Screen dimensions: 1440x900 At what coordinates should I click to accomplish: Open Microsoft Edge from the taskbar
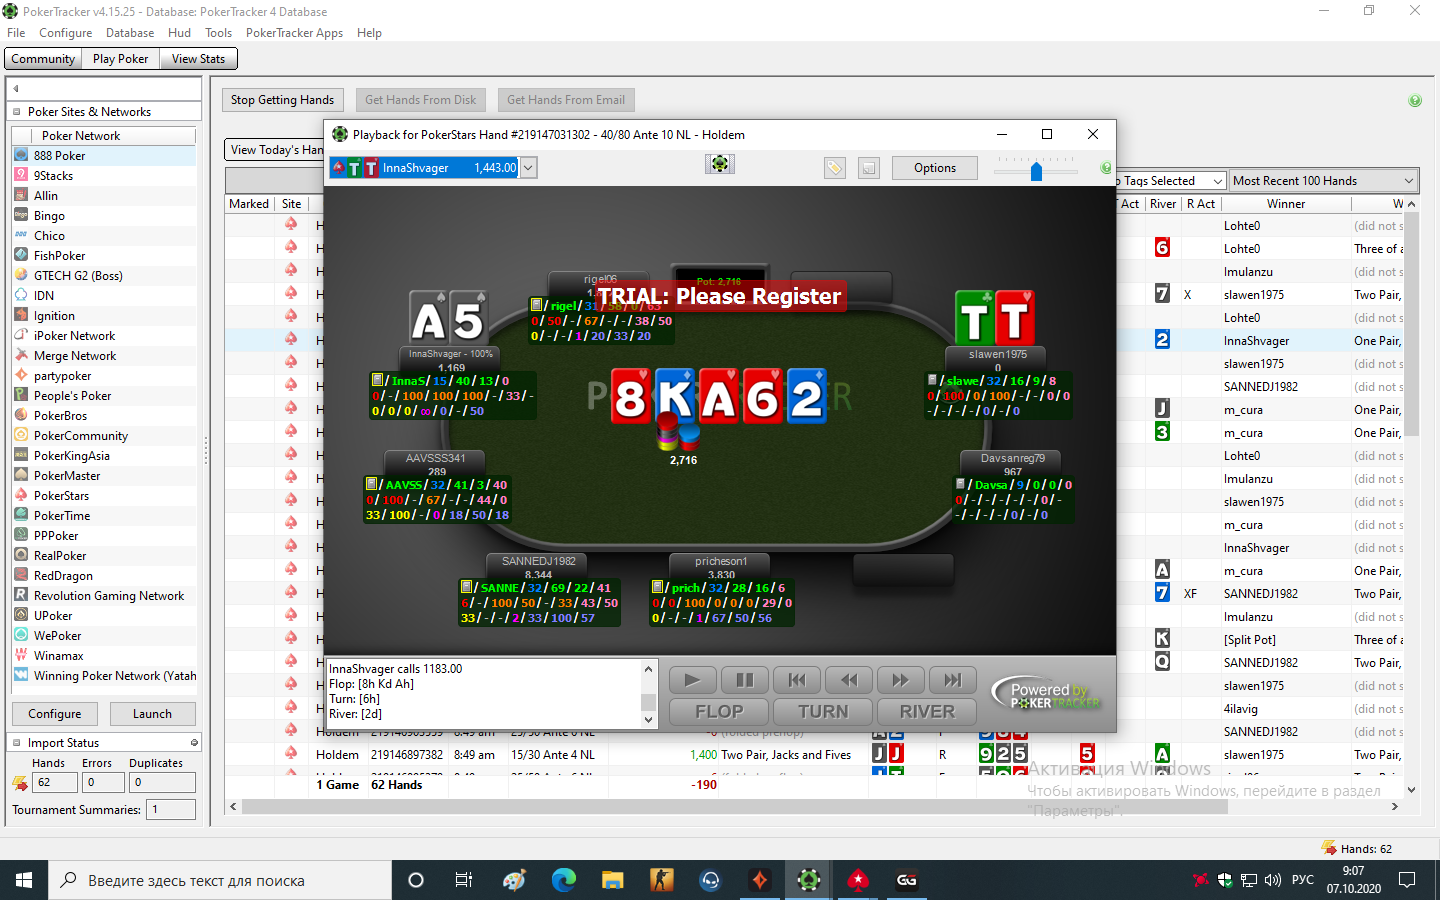tap(563, 880)
